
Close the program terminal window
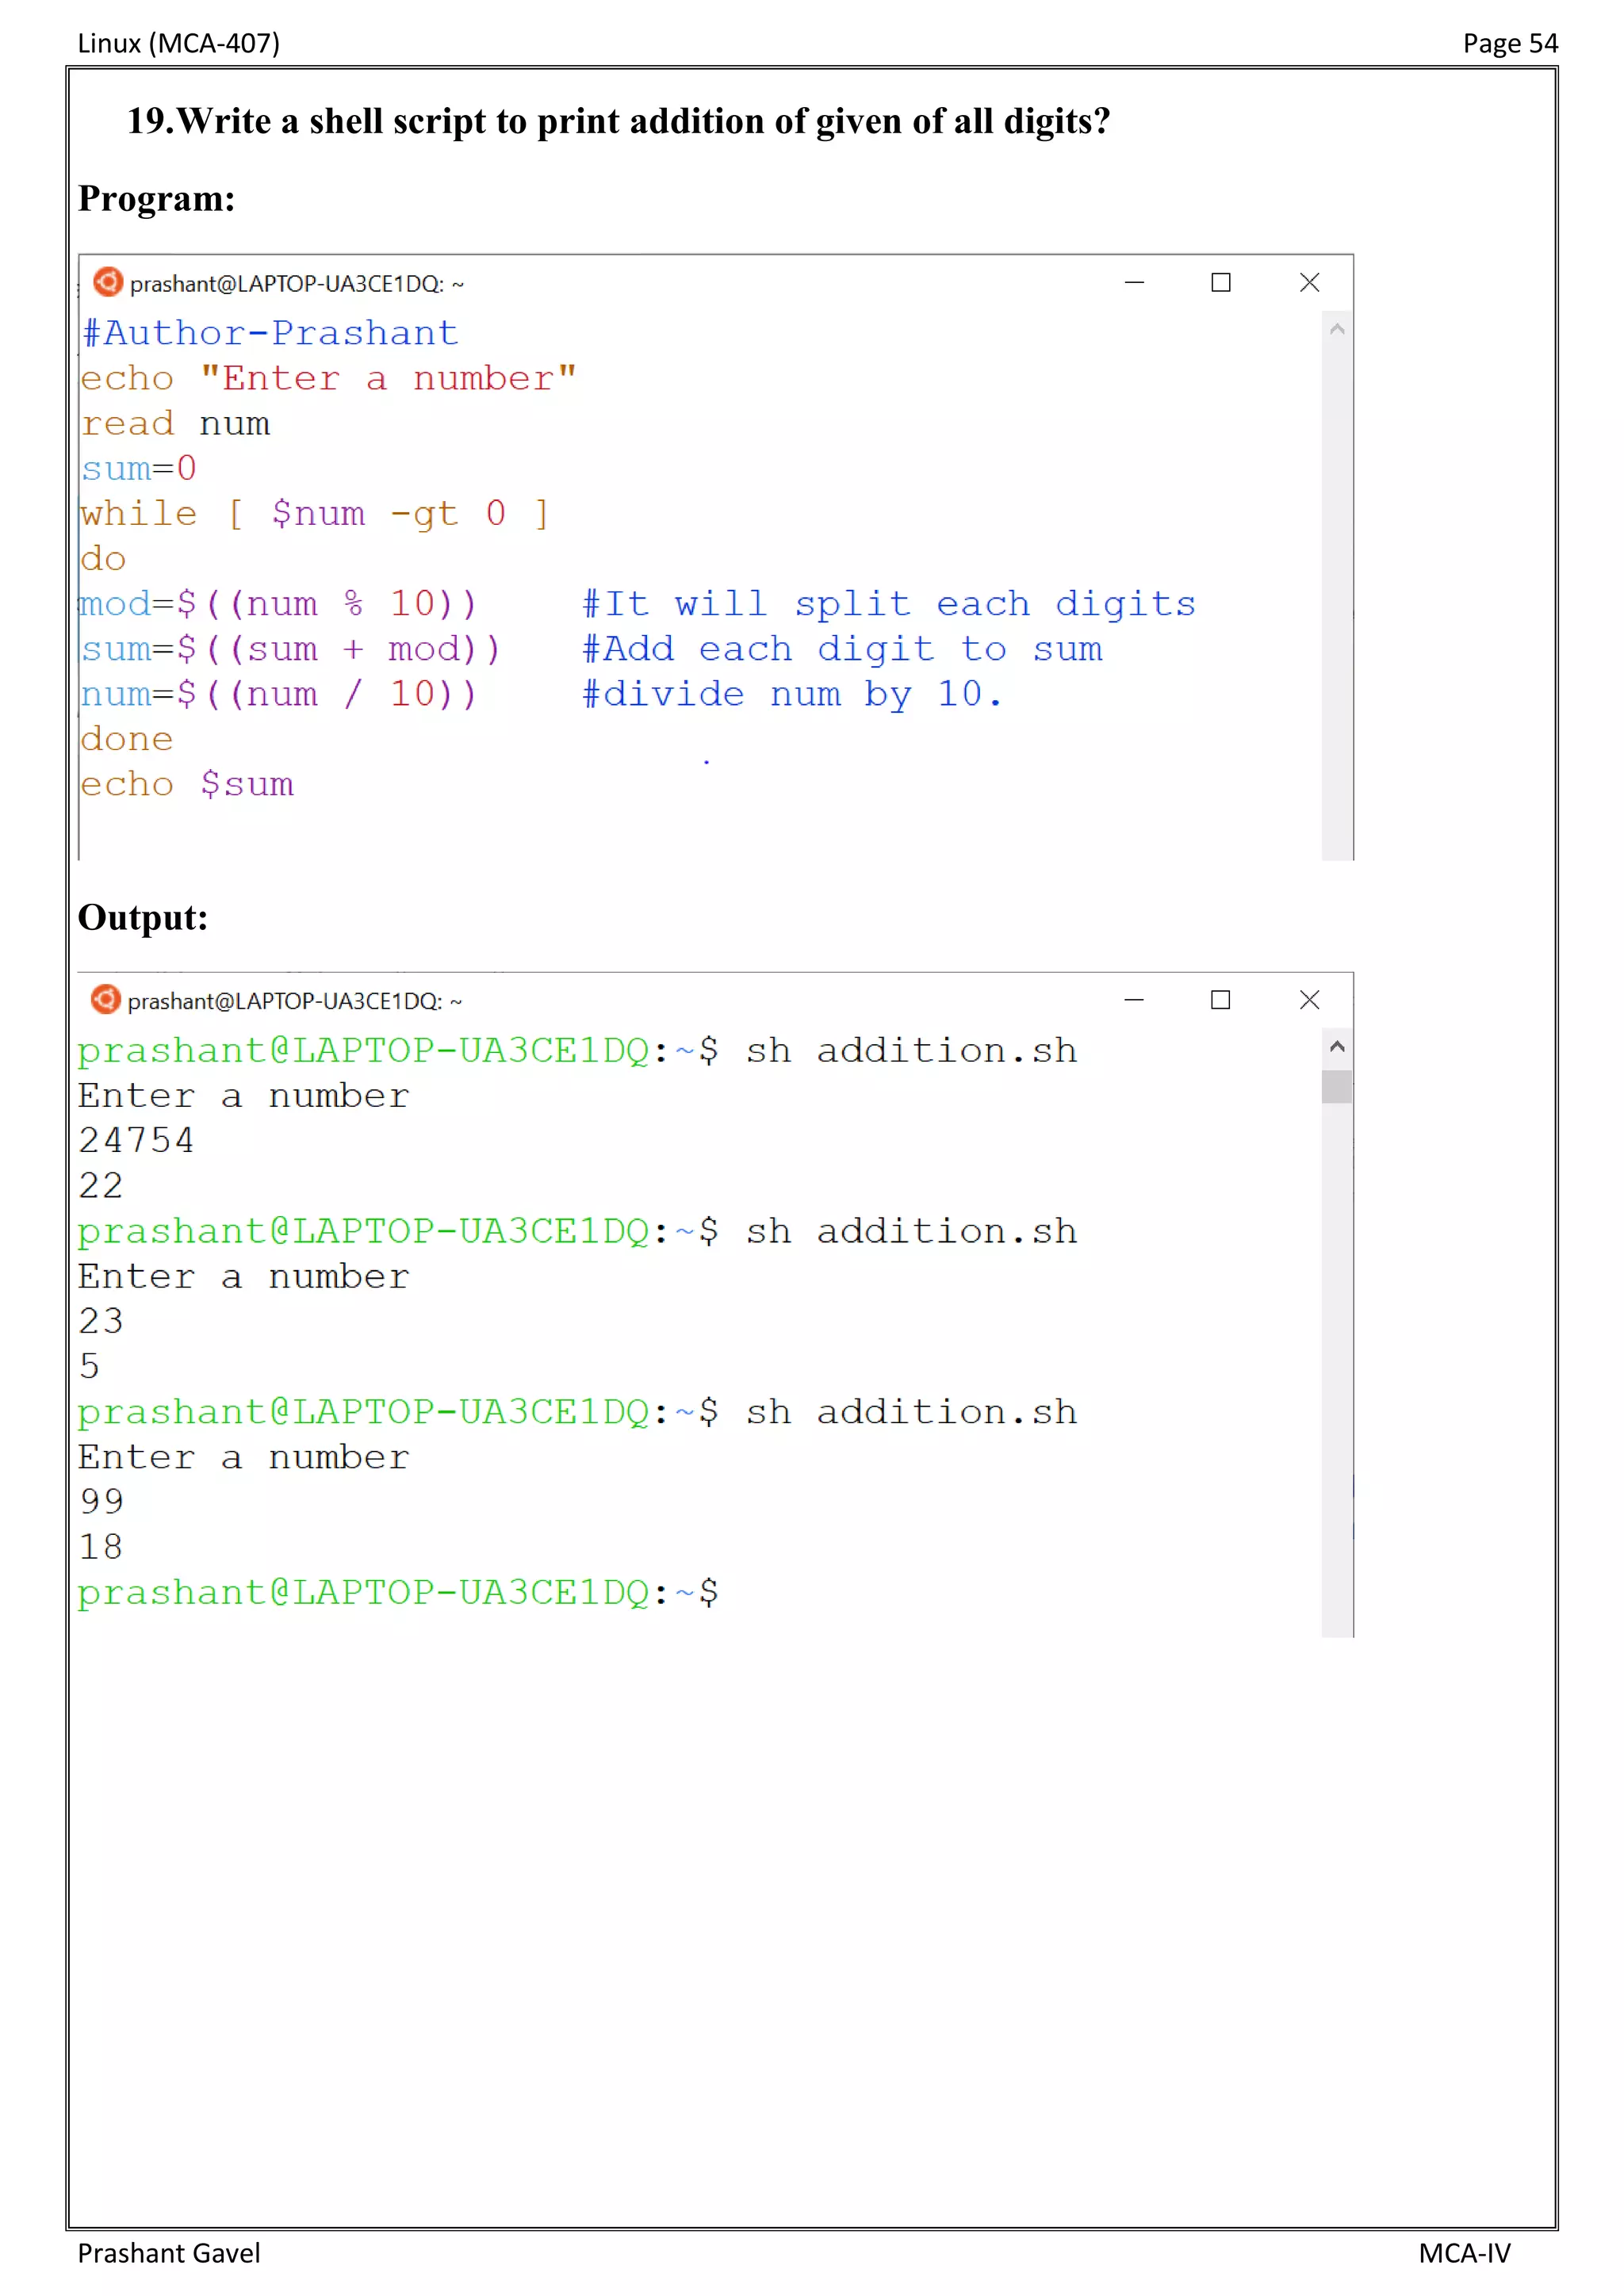[1309, 283]
